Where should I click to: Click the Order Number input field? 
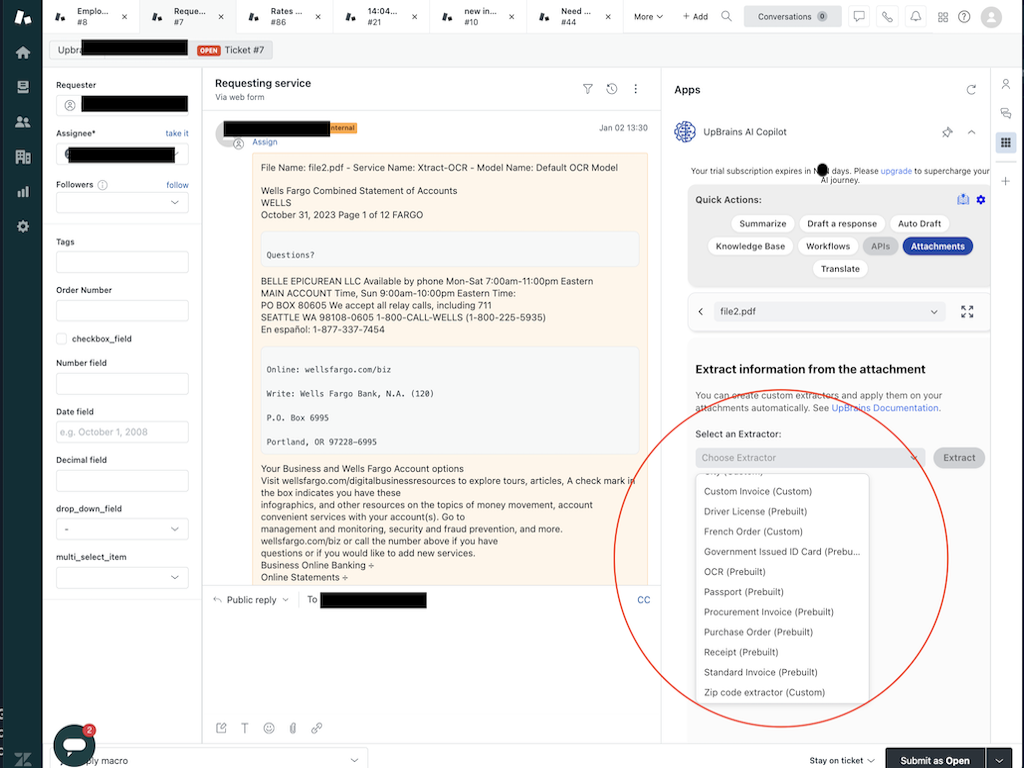[x=122, y=311]
